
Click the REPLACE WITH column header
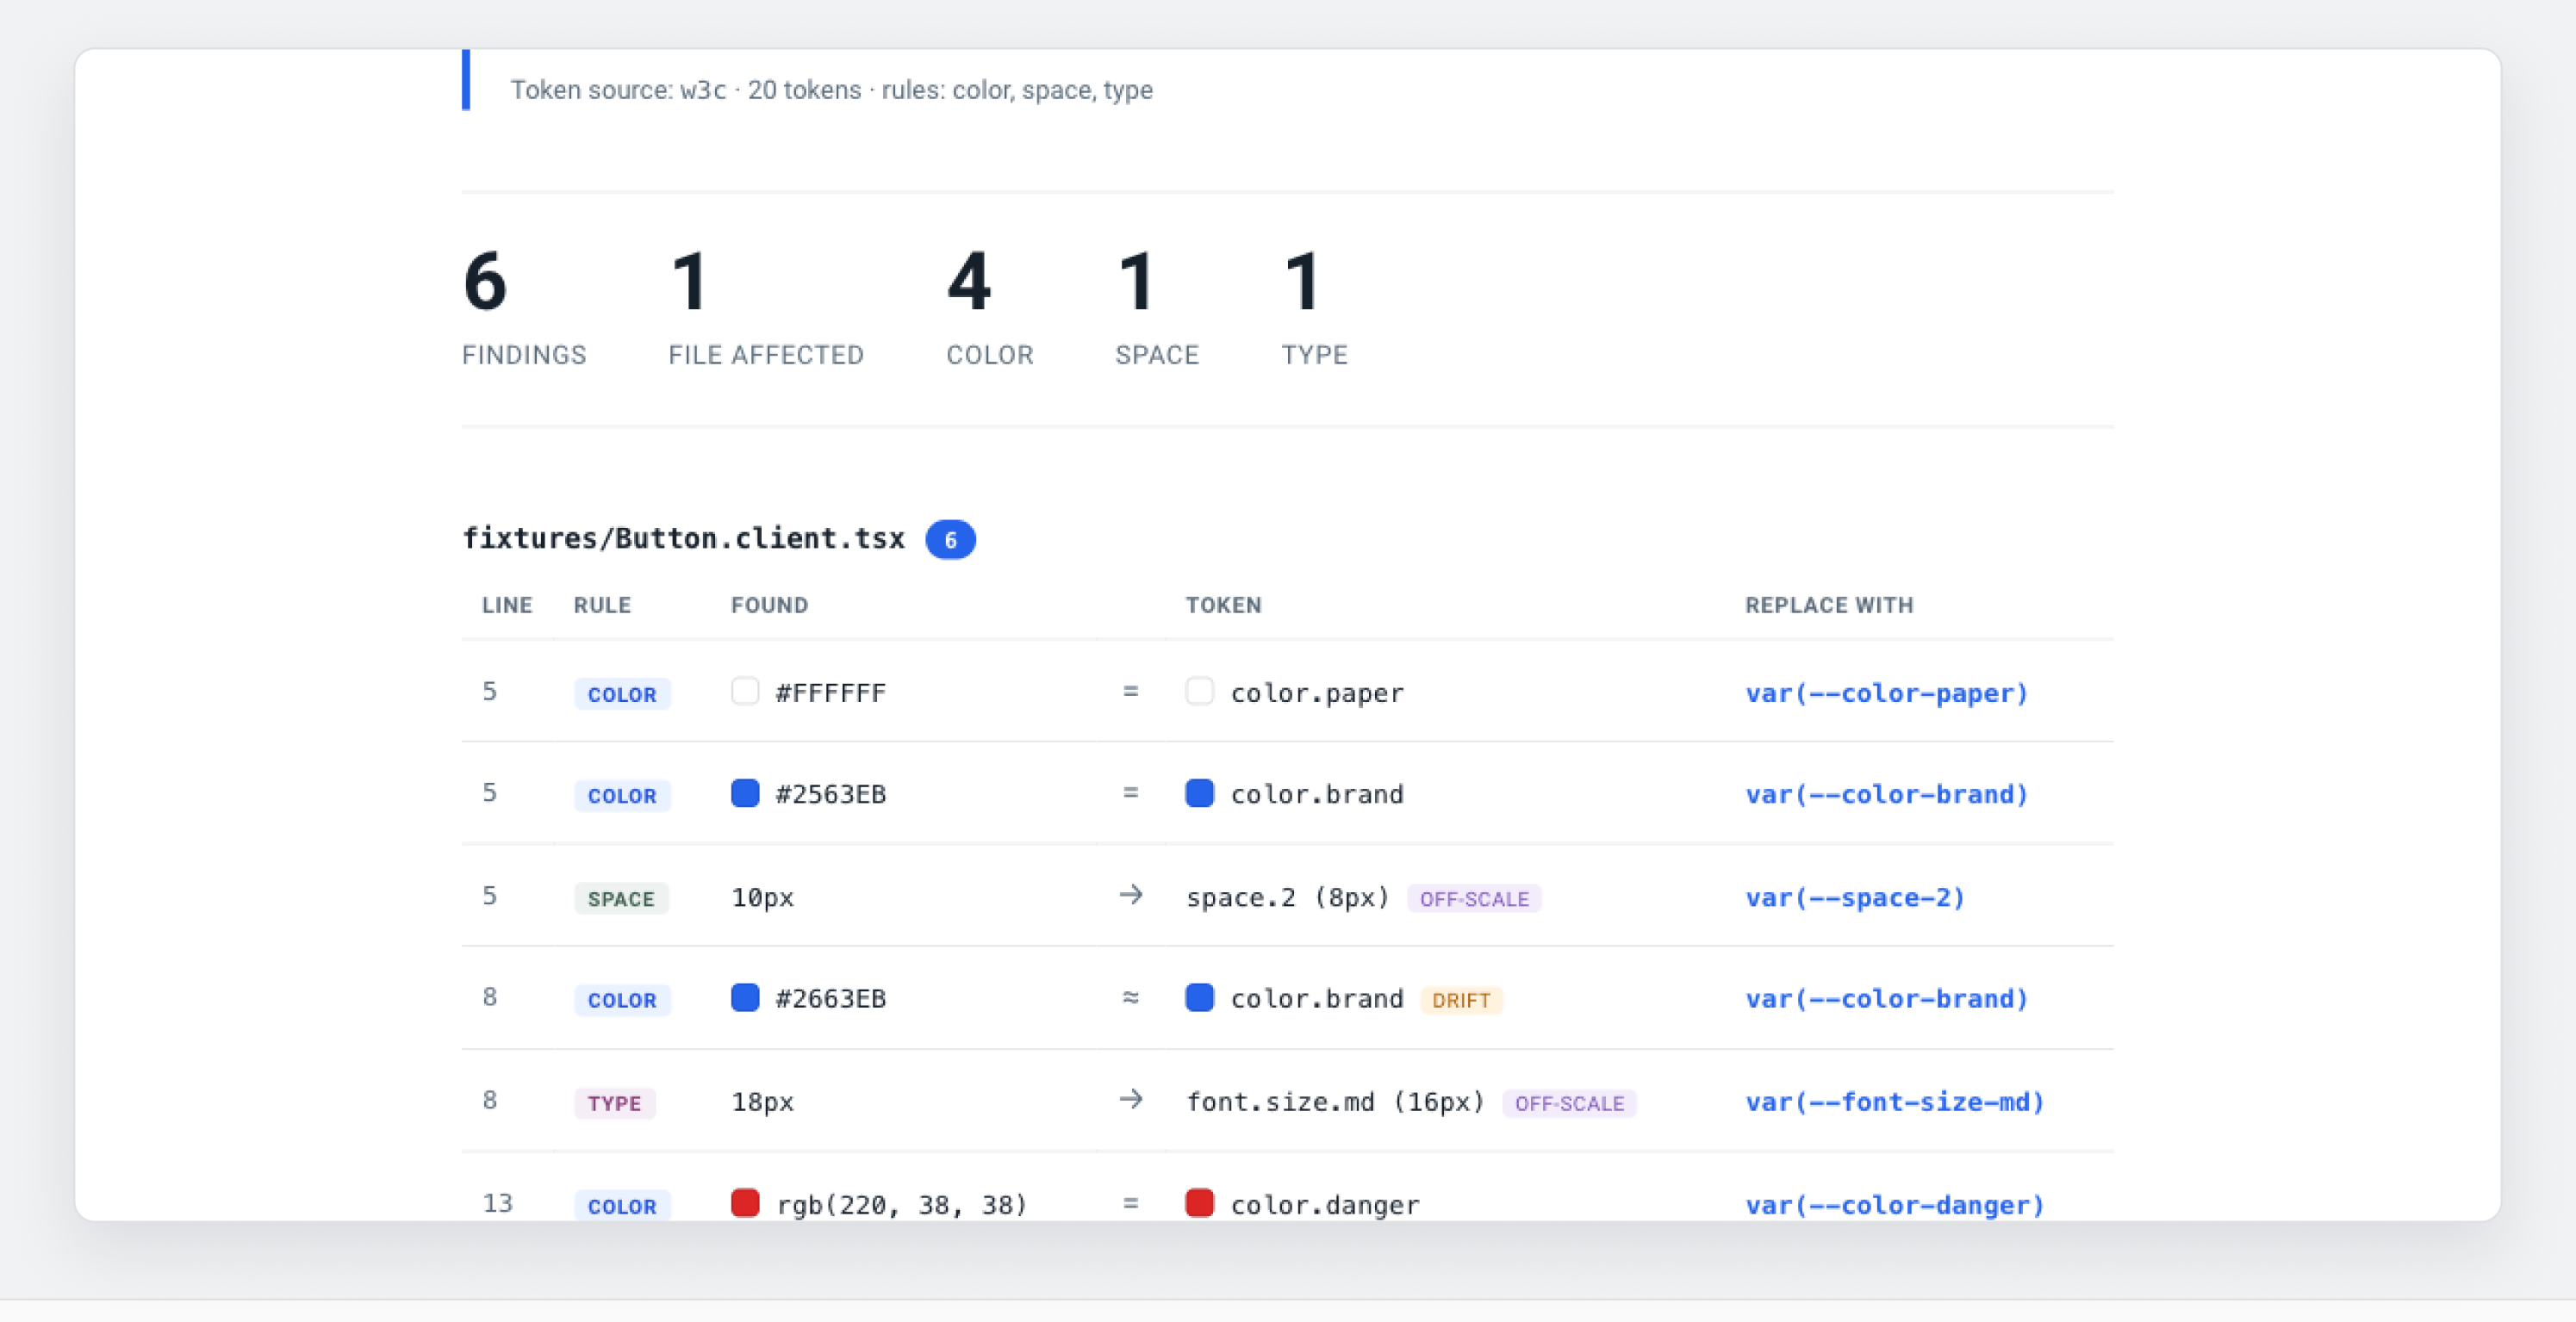[x=1829, y=605]
